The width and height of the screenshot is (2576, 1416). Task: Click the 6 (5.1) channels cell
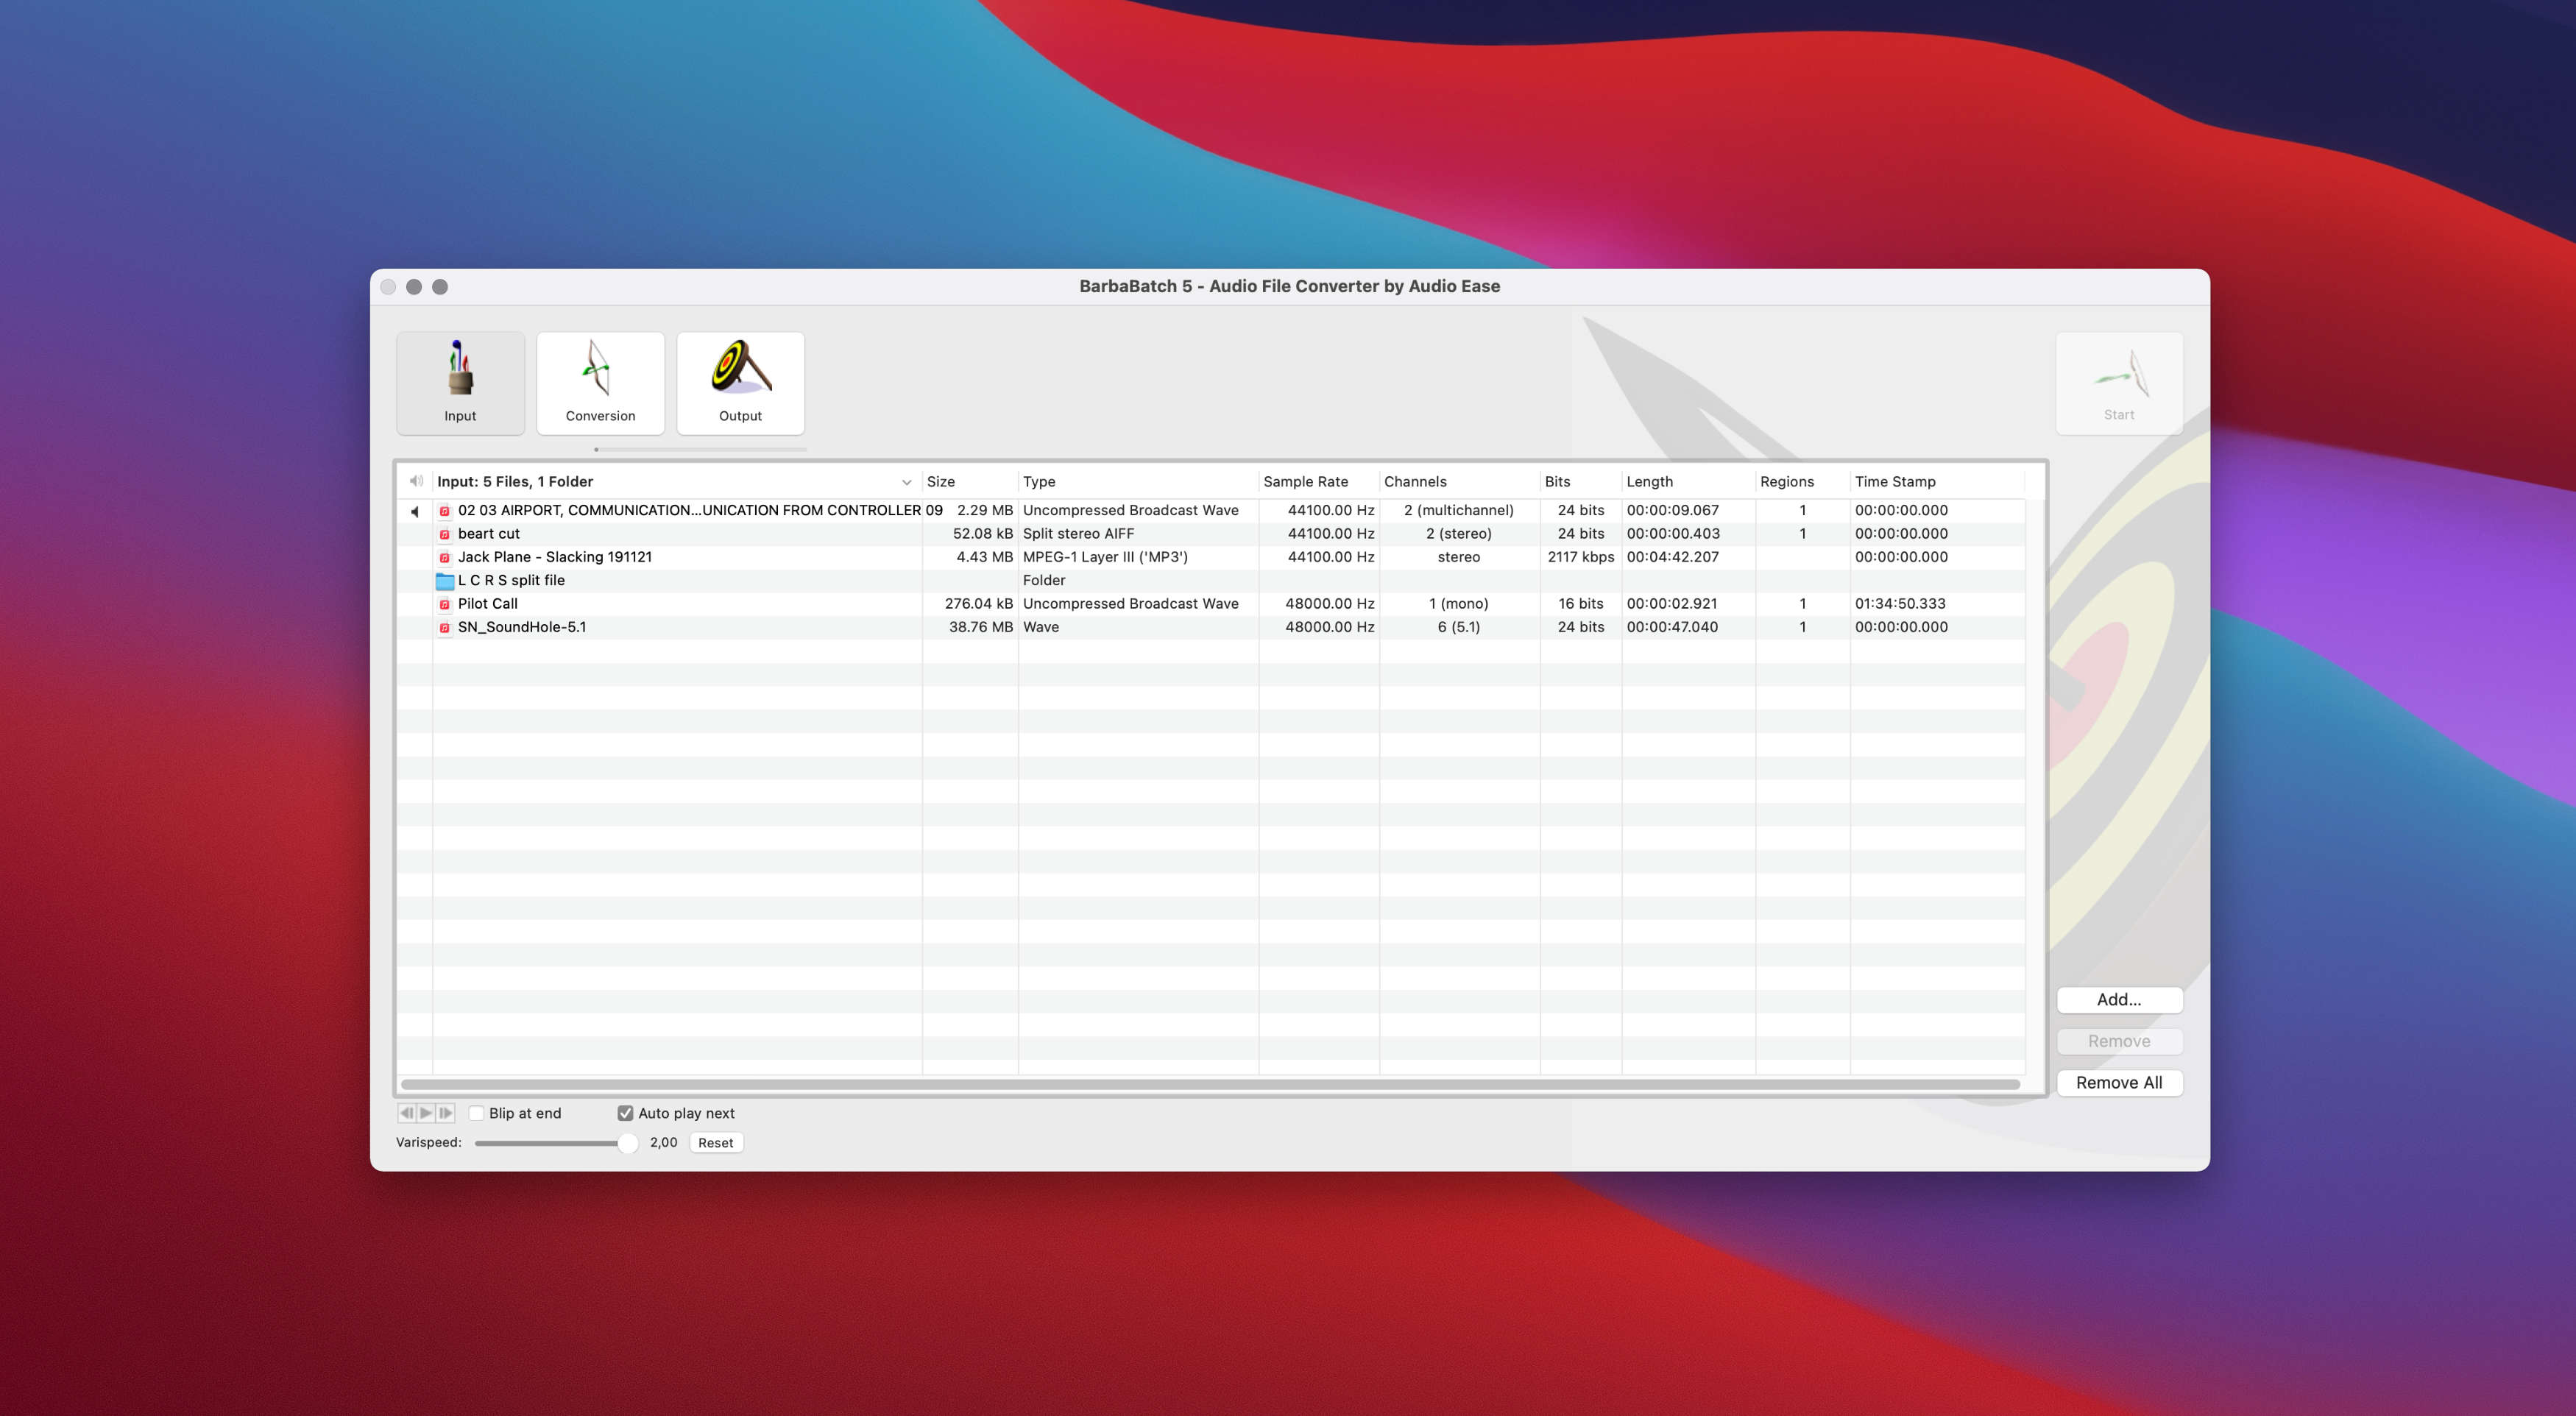tap(1459, 627)
